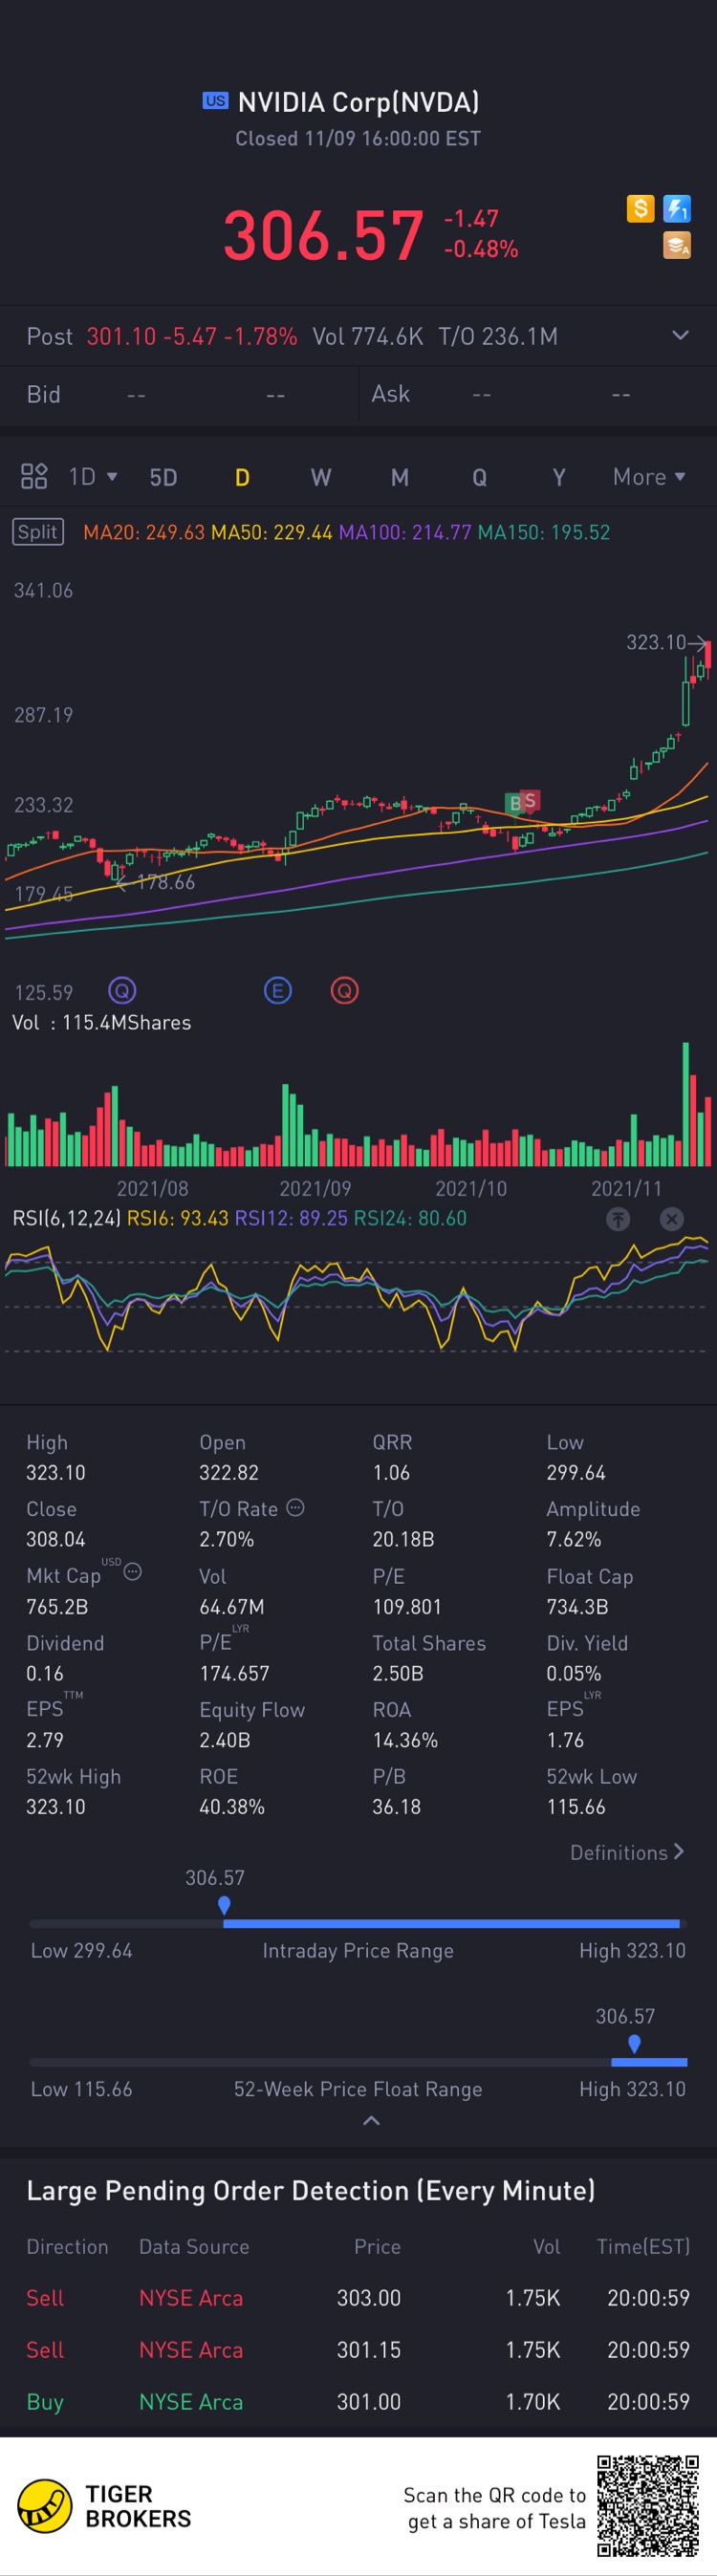Select the Q quarterly chart tab
The height and width of the screenshot is (2576, 717).
[479, 477]
